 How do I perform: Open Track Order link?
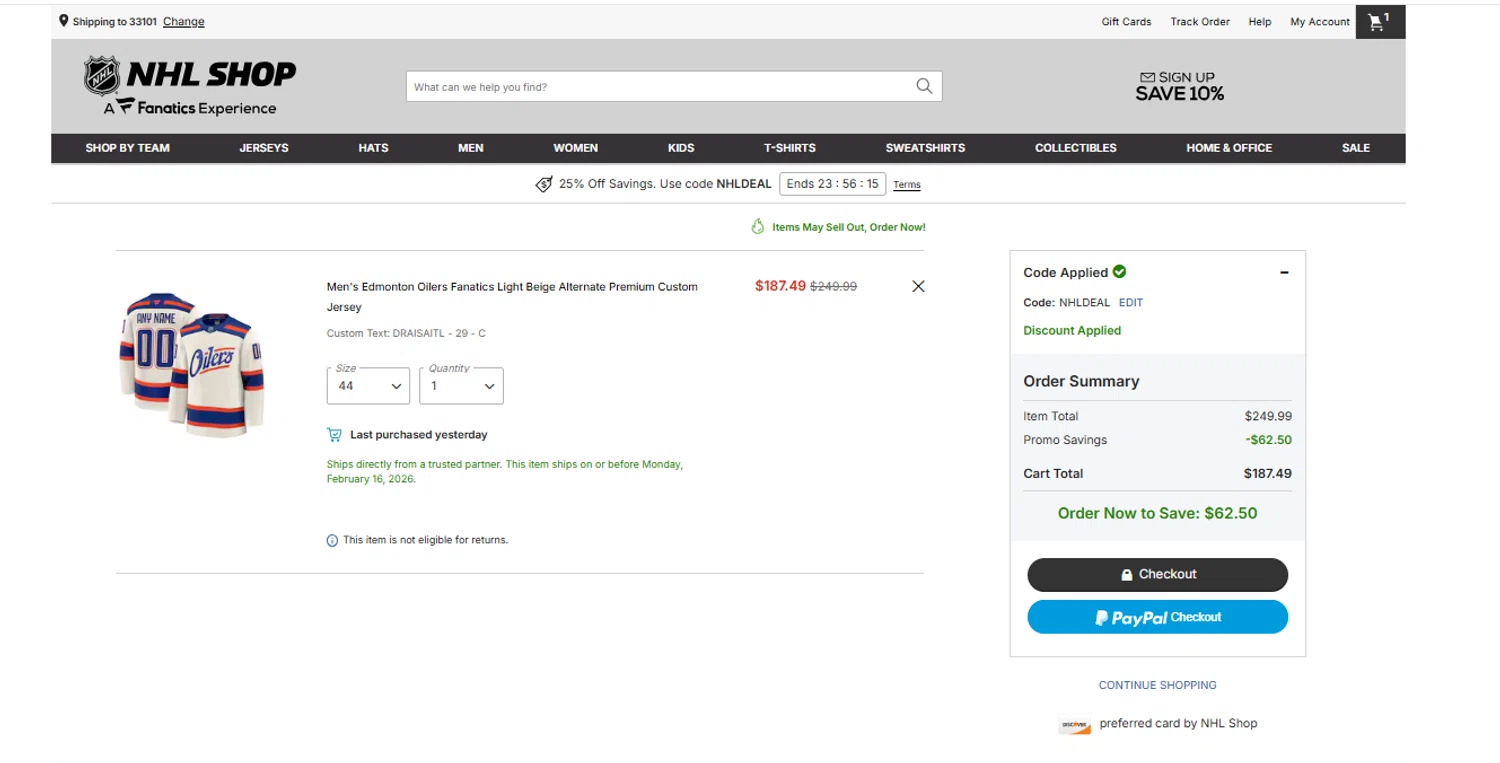tap(1200, 21)
